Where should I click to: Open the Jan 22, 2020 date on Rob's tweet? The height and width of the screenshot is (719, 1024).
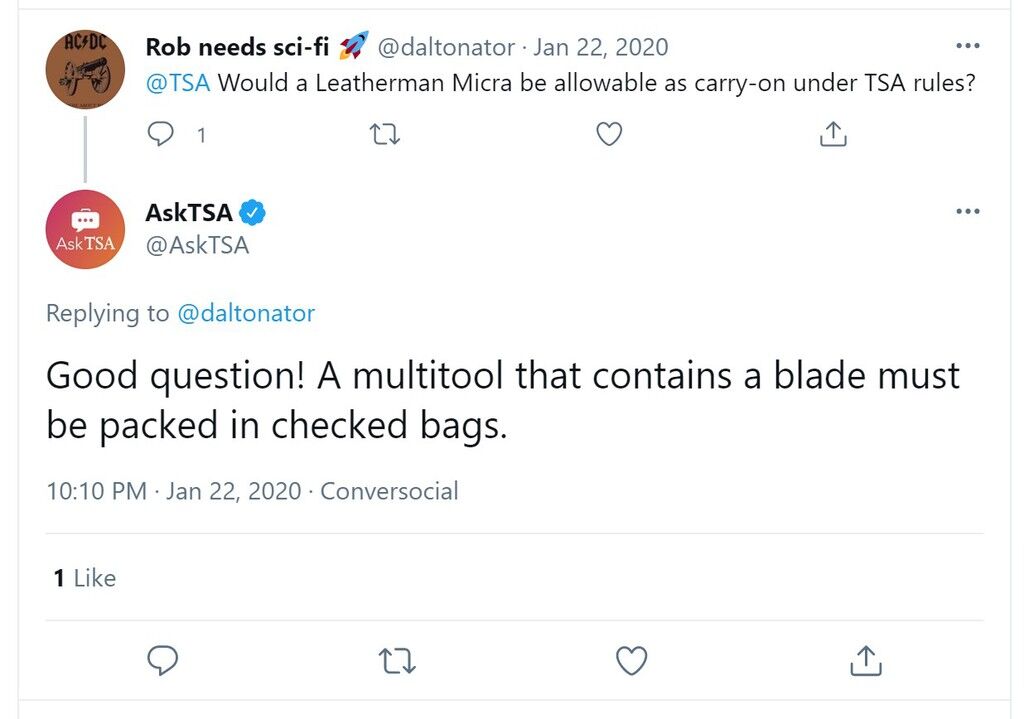click(601, 47)
